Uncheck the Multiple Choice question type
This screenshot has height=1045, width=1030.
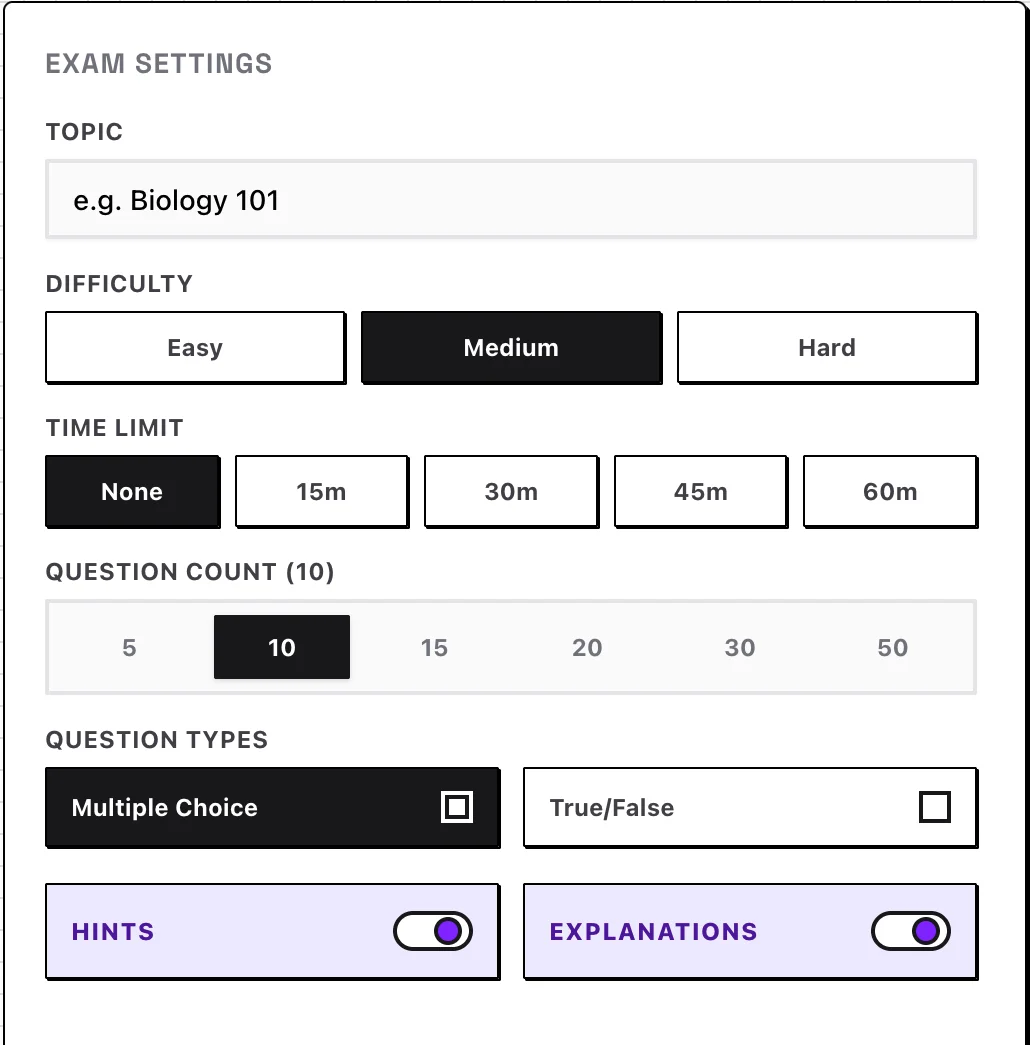[x=272, y=807]
